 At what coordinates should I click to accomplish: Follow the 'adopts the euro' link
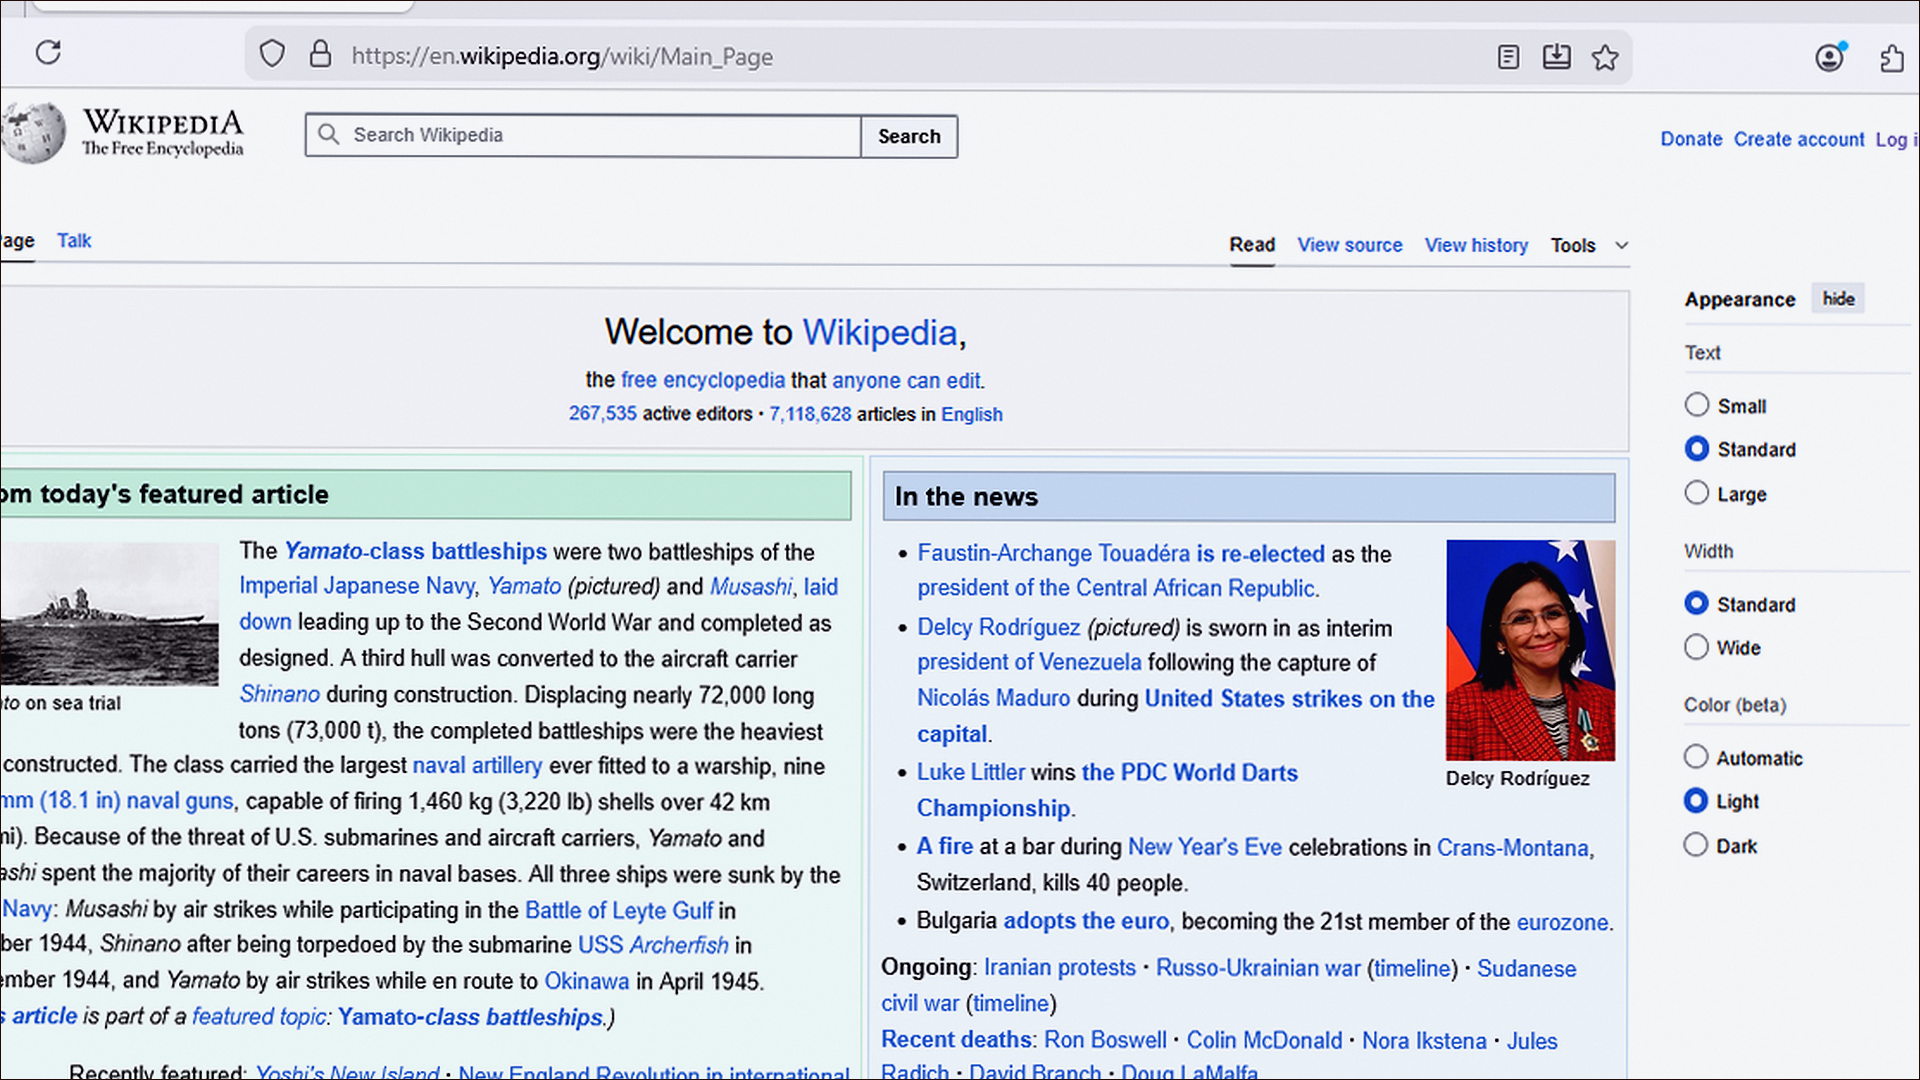pos(1086,921)
